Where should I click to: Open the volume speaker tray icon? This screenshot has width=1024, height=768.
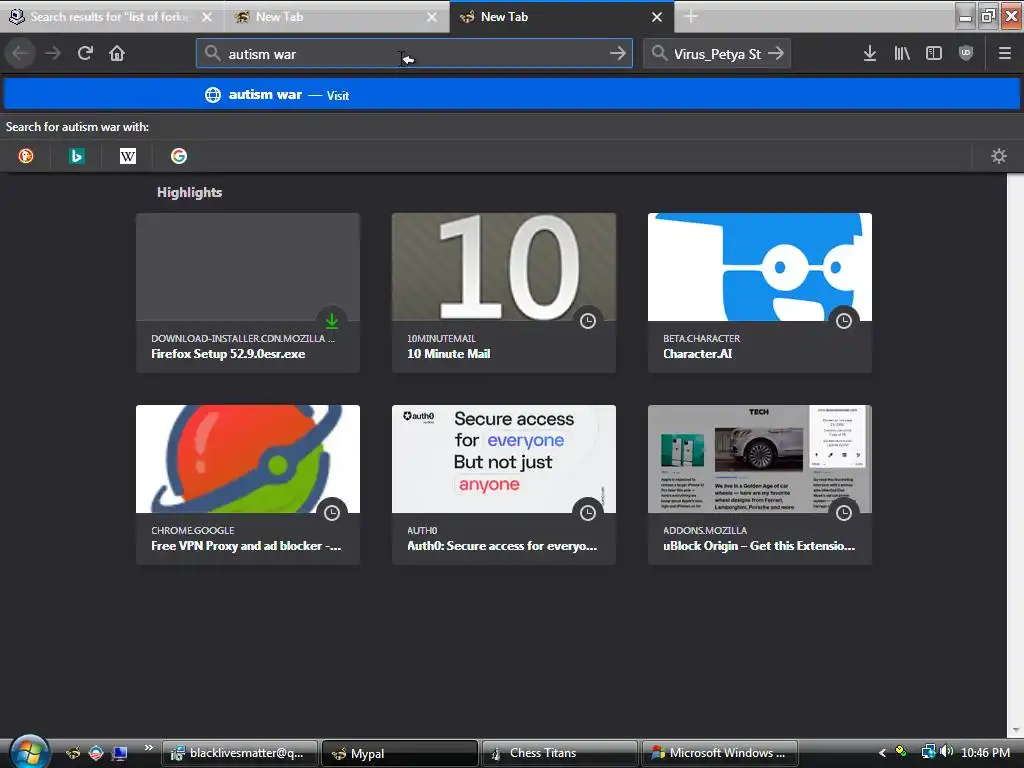948,752
